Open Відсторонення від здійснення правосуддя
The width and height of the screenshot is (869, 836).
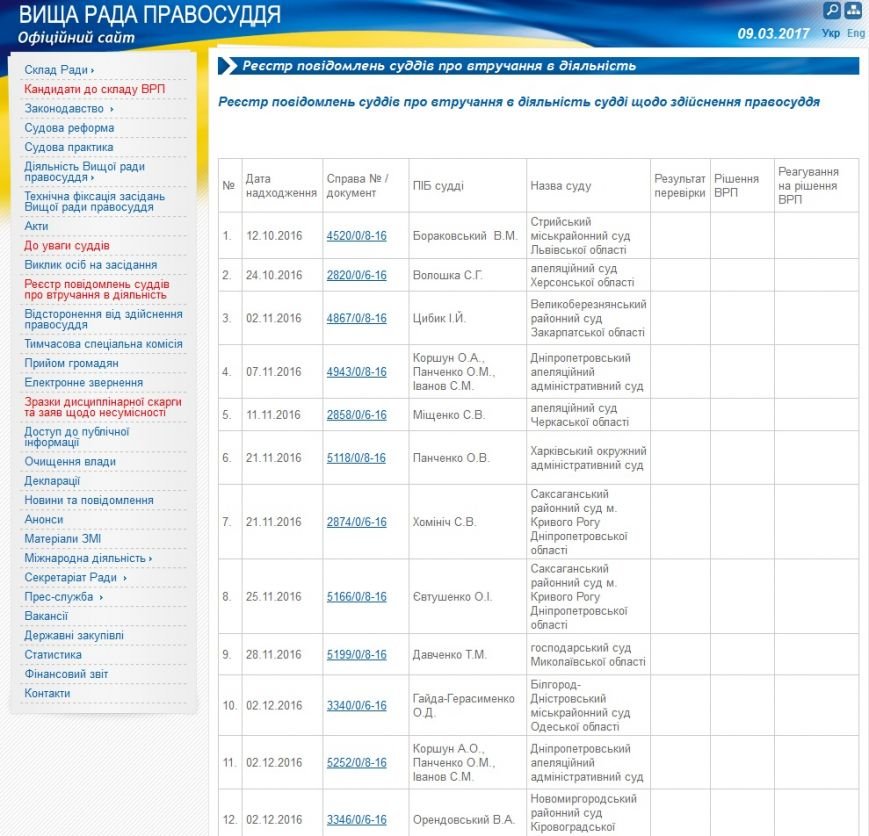[x=103, y=319]
